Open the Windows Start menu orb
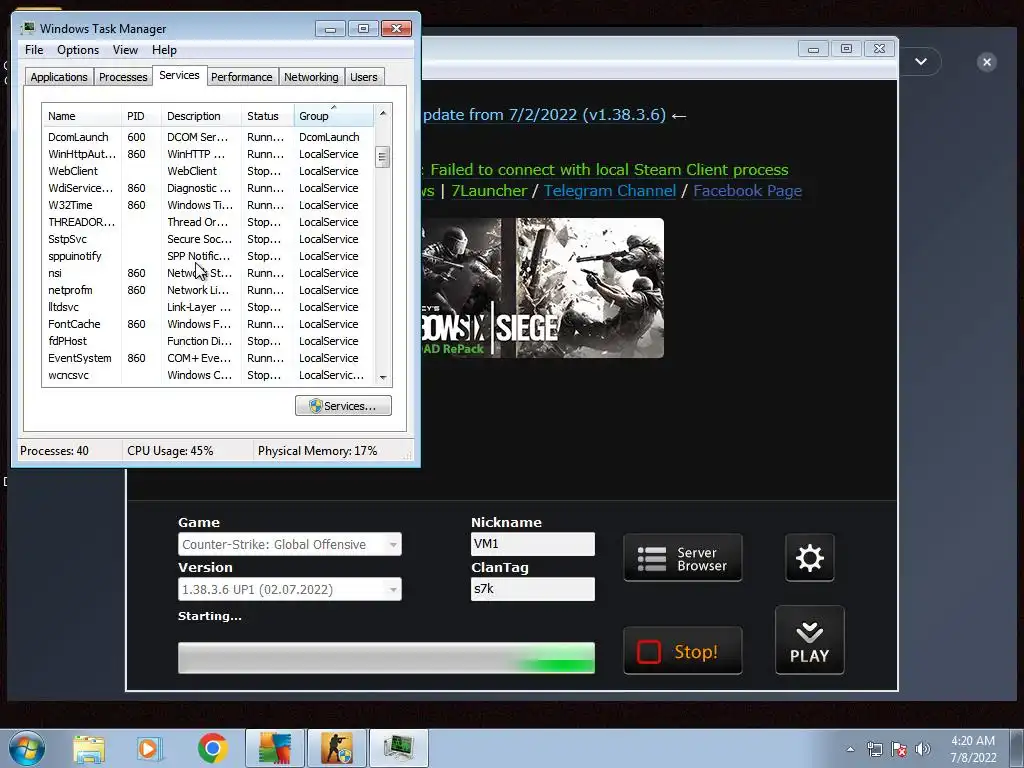 (27, 748)
